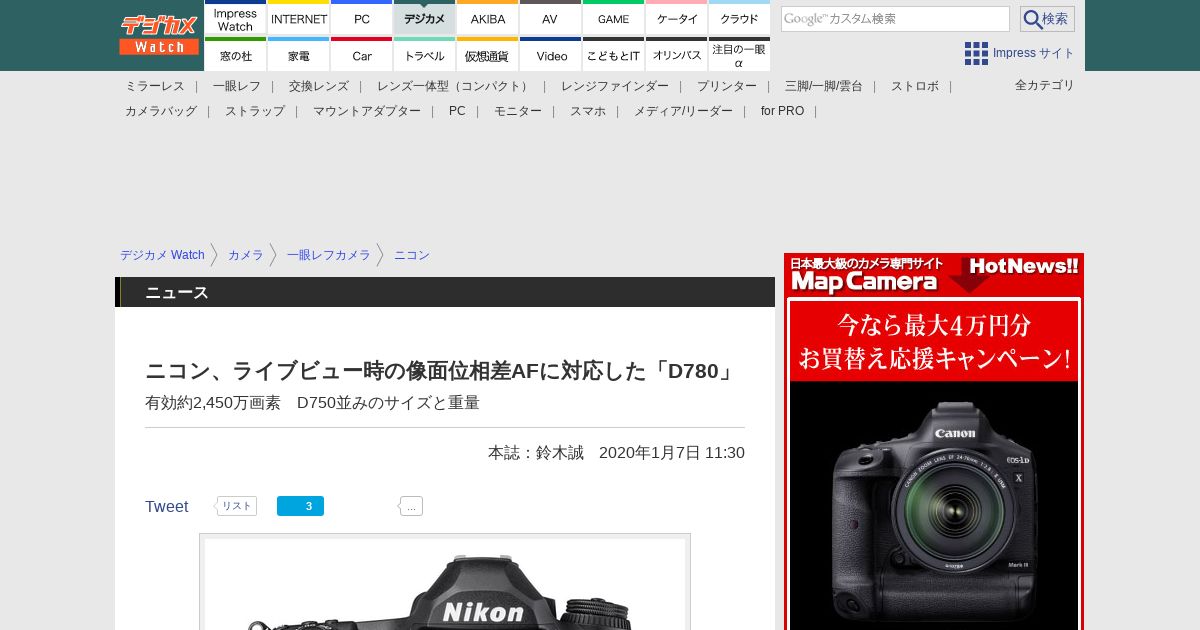1200x630 pixels.
Task: Click デジカメ Watch breadcrumb
Action: click(162, 255)
